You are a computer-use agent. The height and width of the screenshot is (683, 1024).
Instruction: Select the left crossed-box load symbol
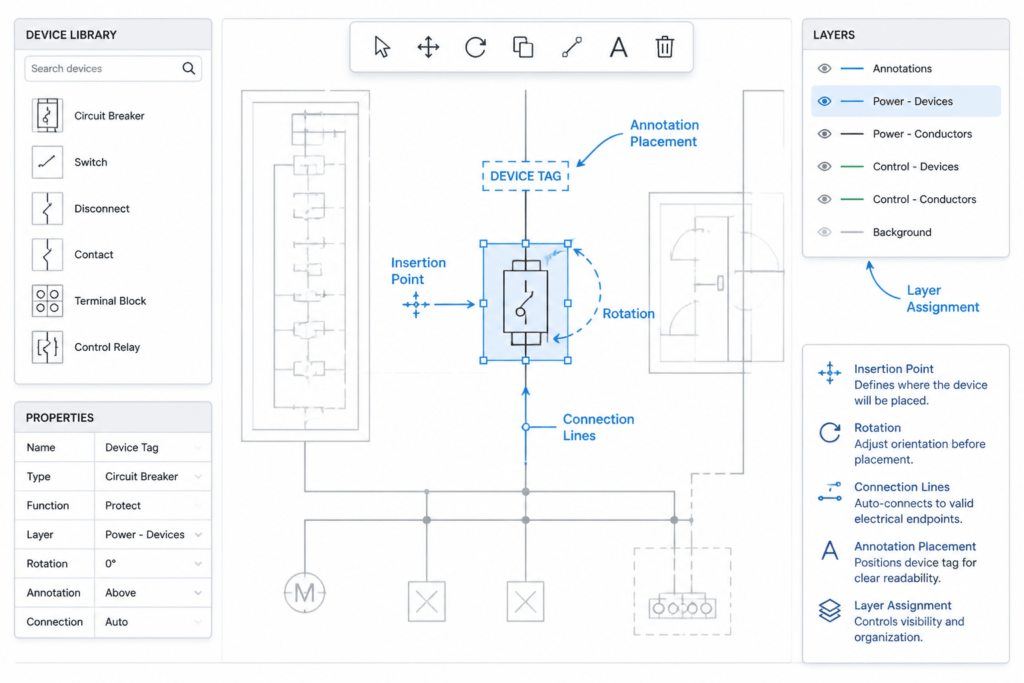426,601
